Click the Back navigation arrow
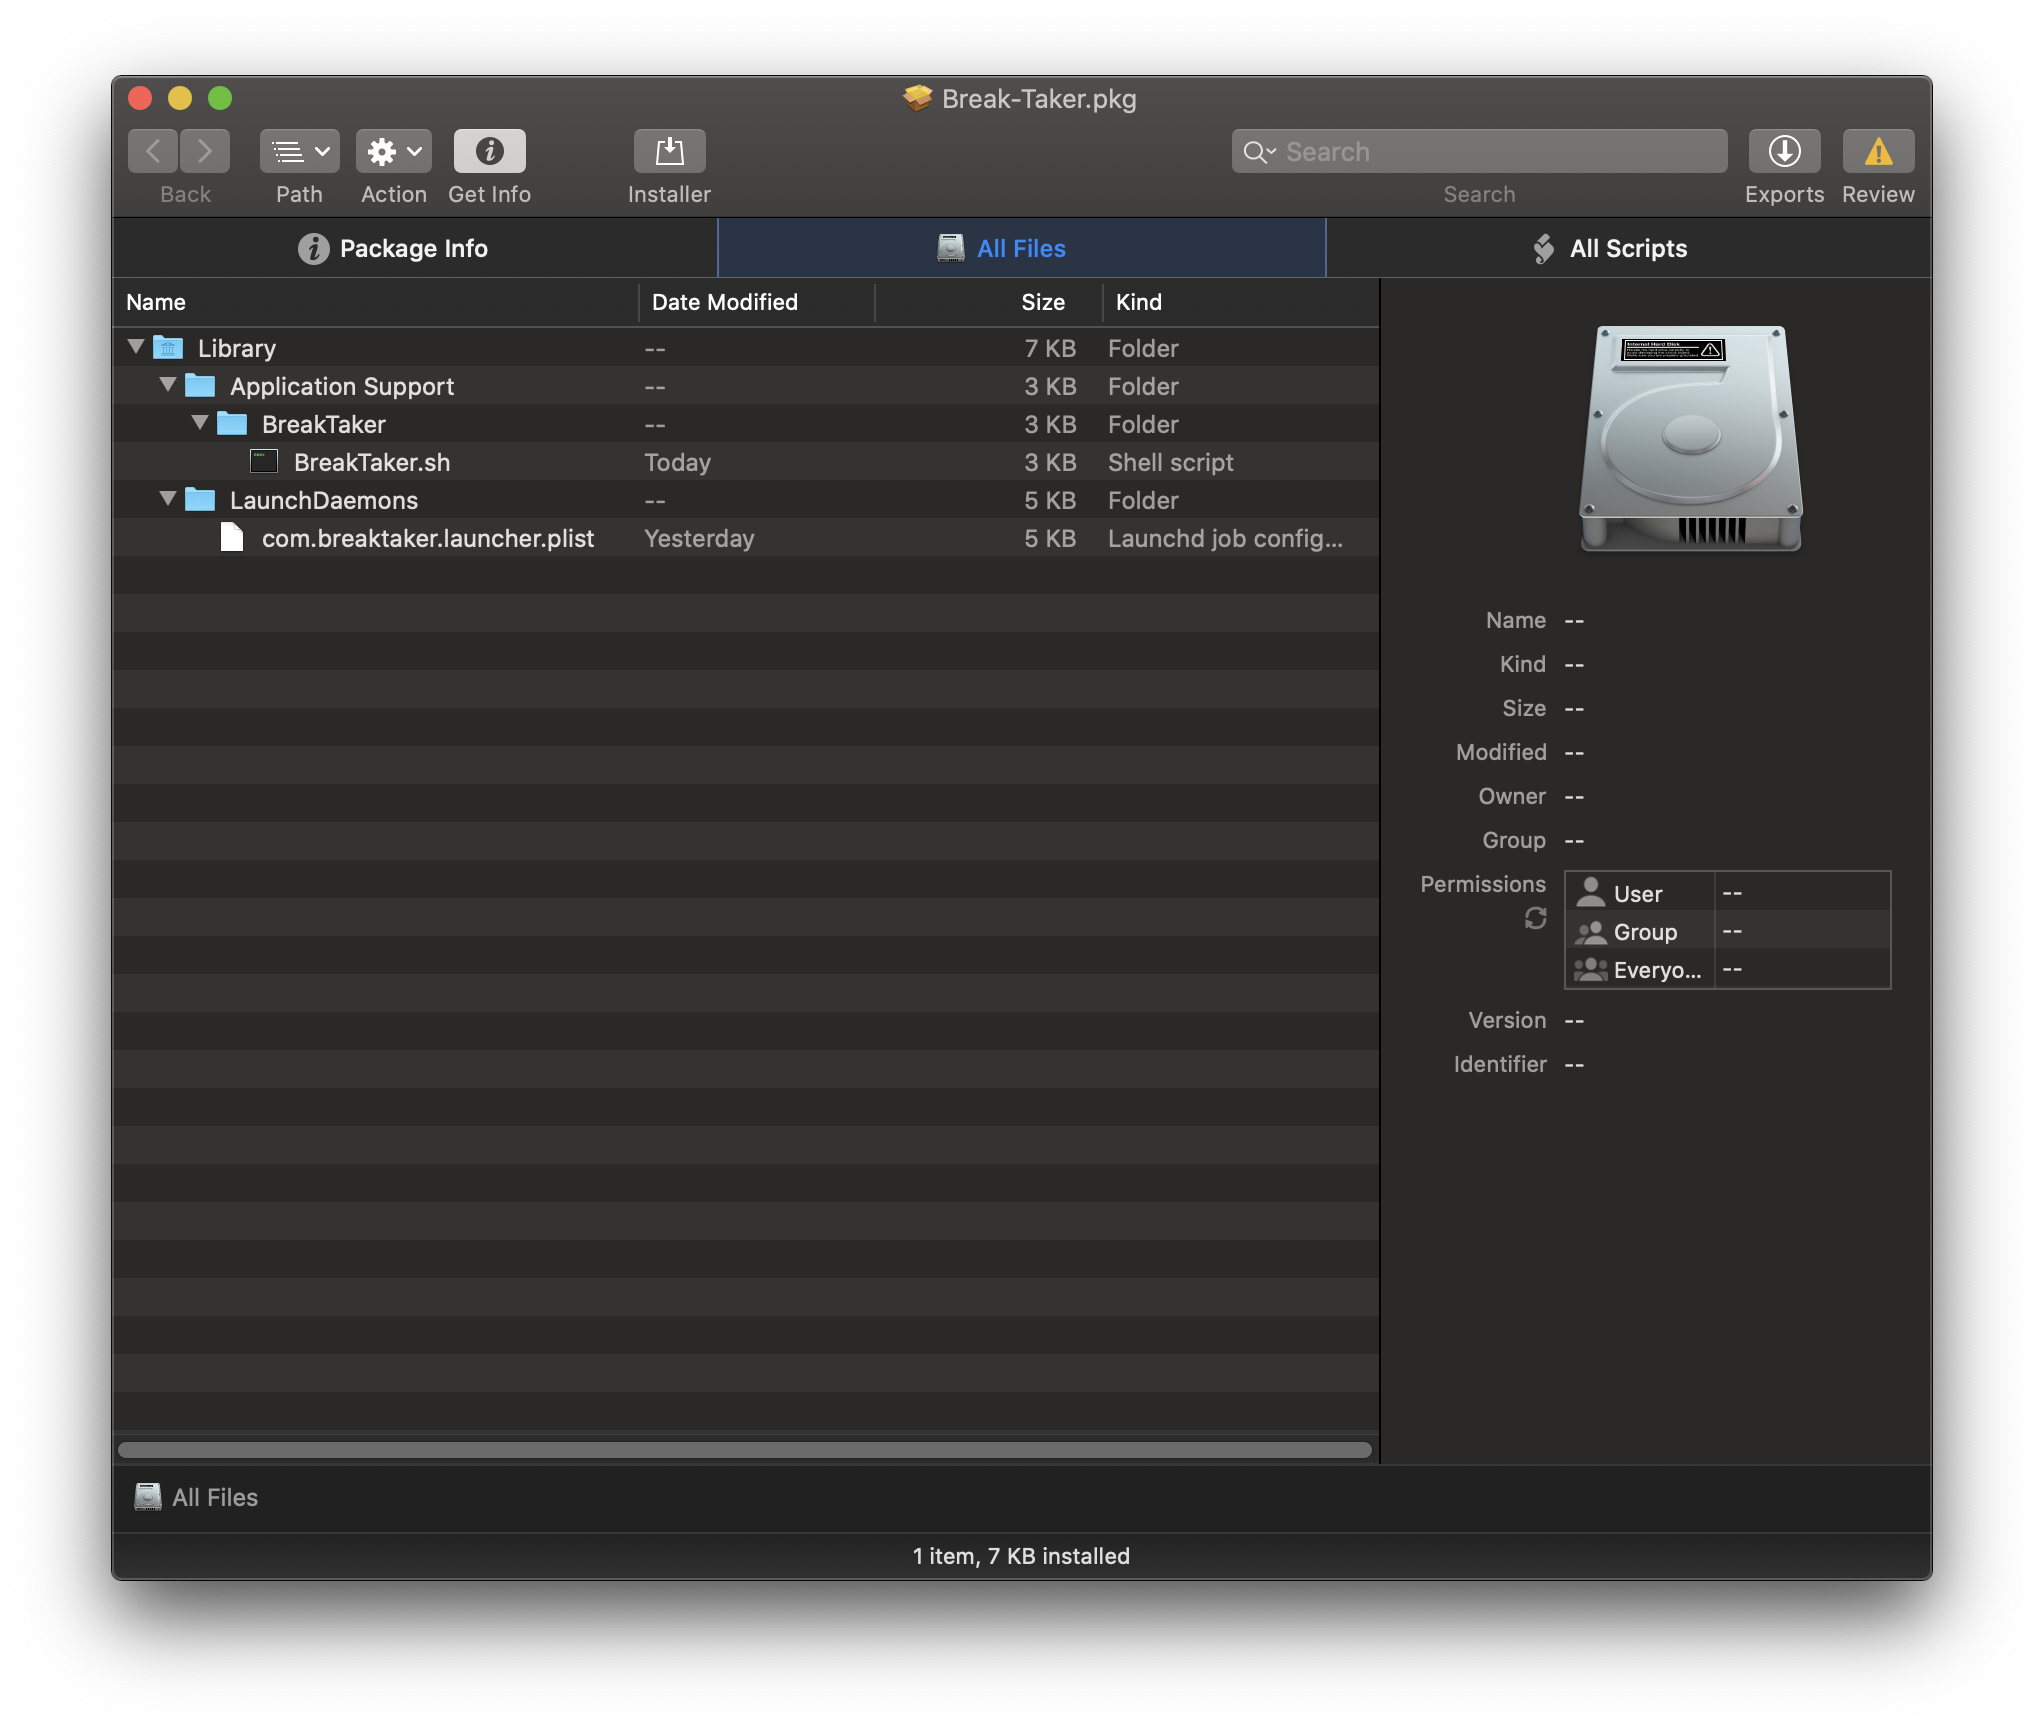 point(154,152)
